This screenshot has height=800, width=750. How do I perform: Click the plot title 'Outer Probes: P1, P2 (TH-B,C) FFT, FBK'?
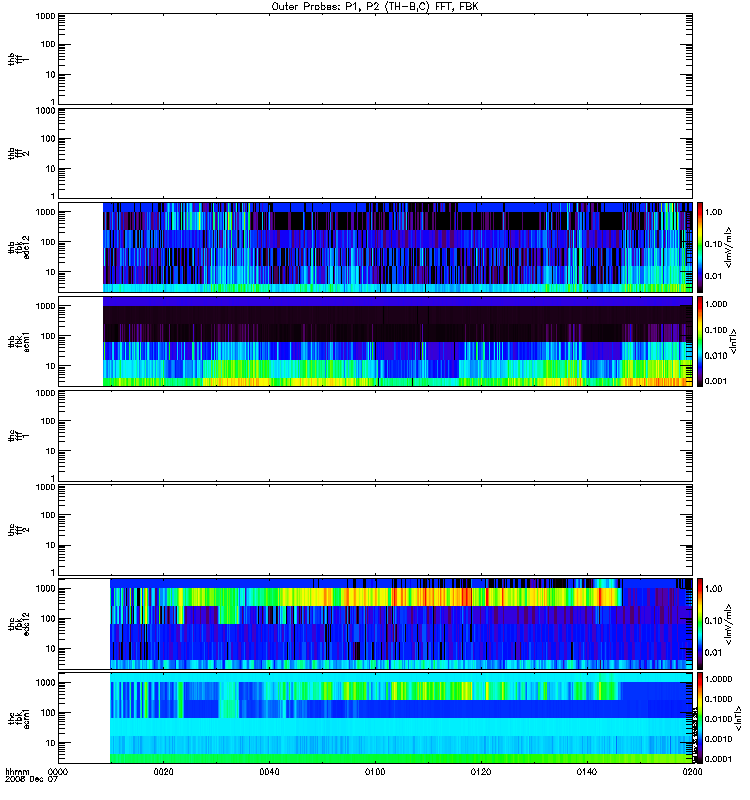pyautogui.click(x=375, y=7)
